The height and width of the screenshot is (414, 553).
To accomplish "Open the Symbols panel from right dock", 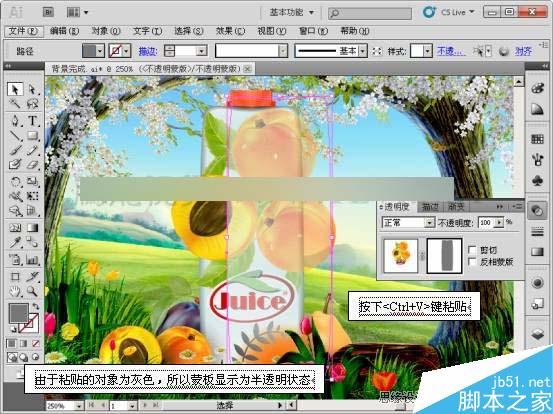I will [537, 181].
